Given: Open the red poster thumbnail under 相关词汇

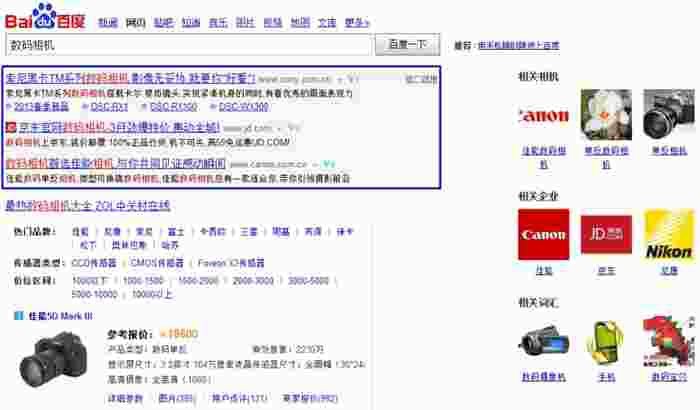Looking at the screenshot, I should click(669, 342).
